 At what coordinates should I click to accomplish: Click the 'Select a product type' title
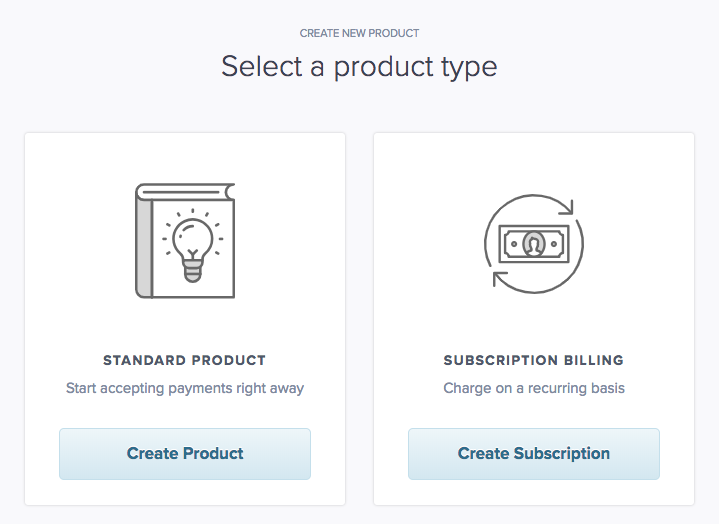(x=360, y=67)
